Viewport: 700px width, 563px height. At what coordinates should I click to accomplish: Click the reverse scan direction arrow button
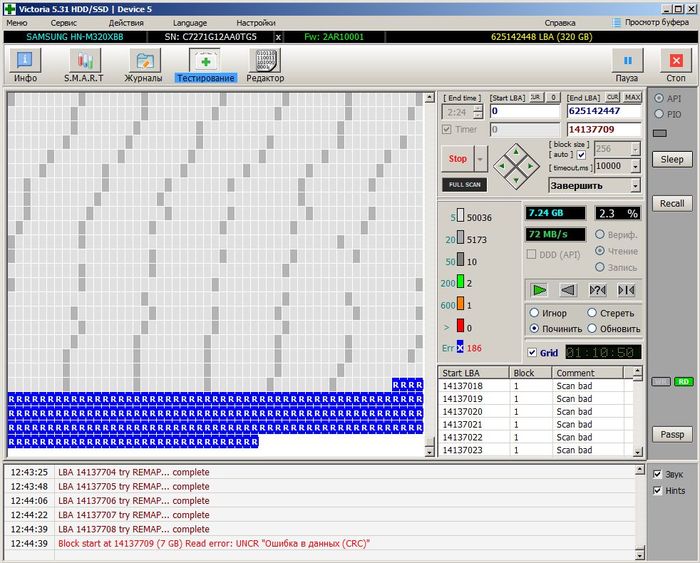(x=569, y=290)
